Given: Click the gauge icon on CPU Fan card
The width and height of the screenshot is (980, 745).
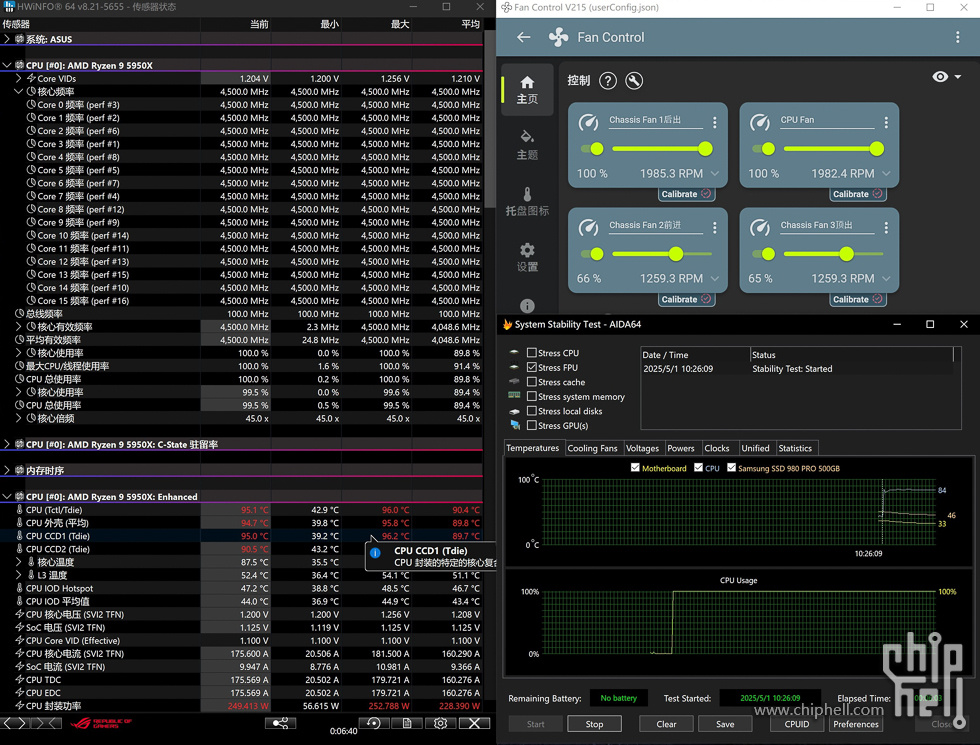Looking at the screenshot, I should click(x=759, y=122).
